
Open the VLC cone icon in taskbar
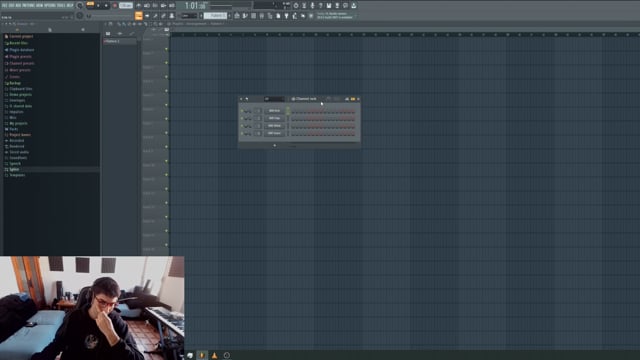(x=214, y=355)
